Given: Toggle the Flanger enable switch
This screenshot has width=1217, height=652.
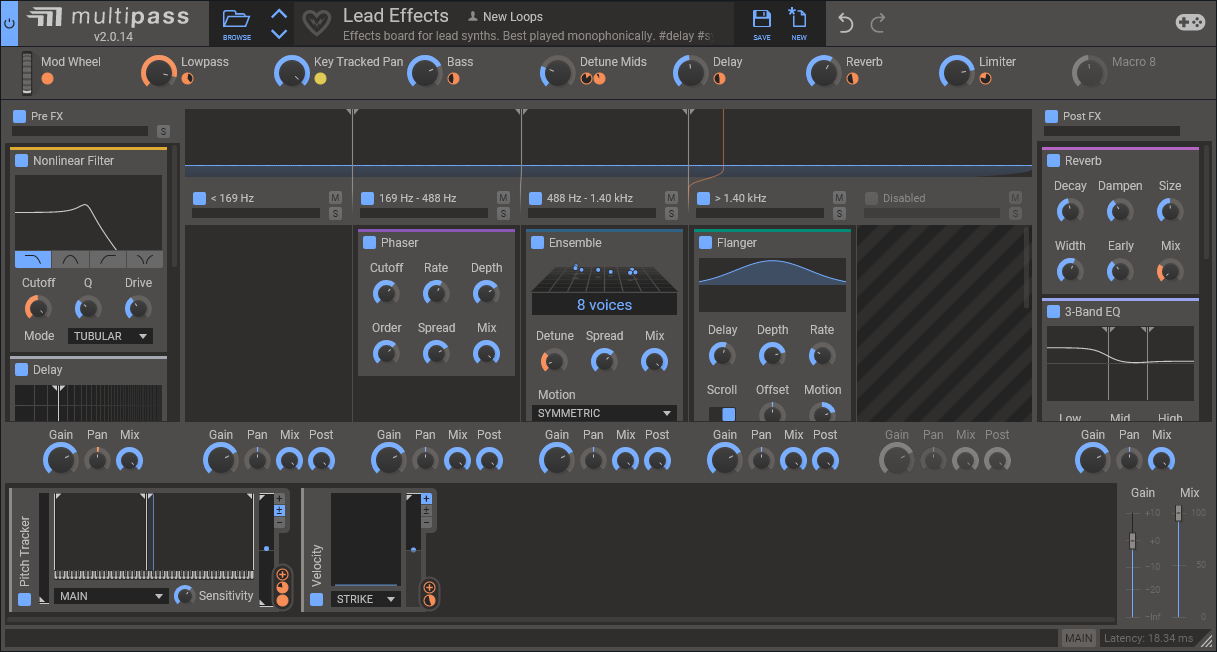Looking at the screenshot, I should 705,243.
